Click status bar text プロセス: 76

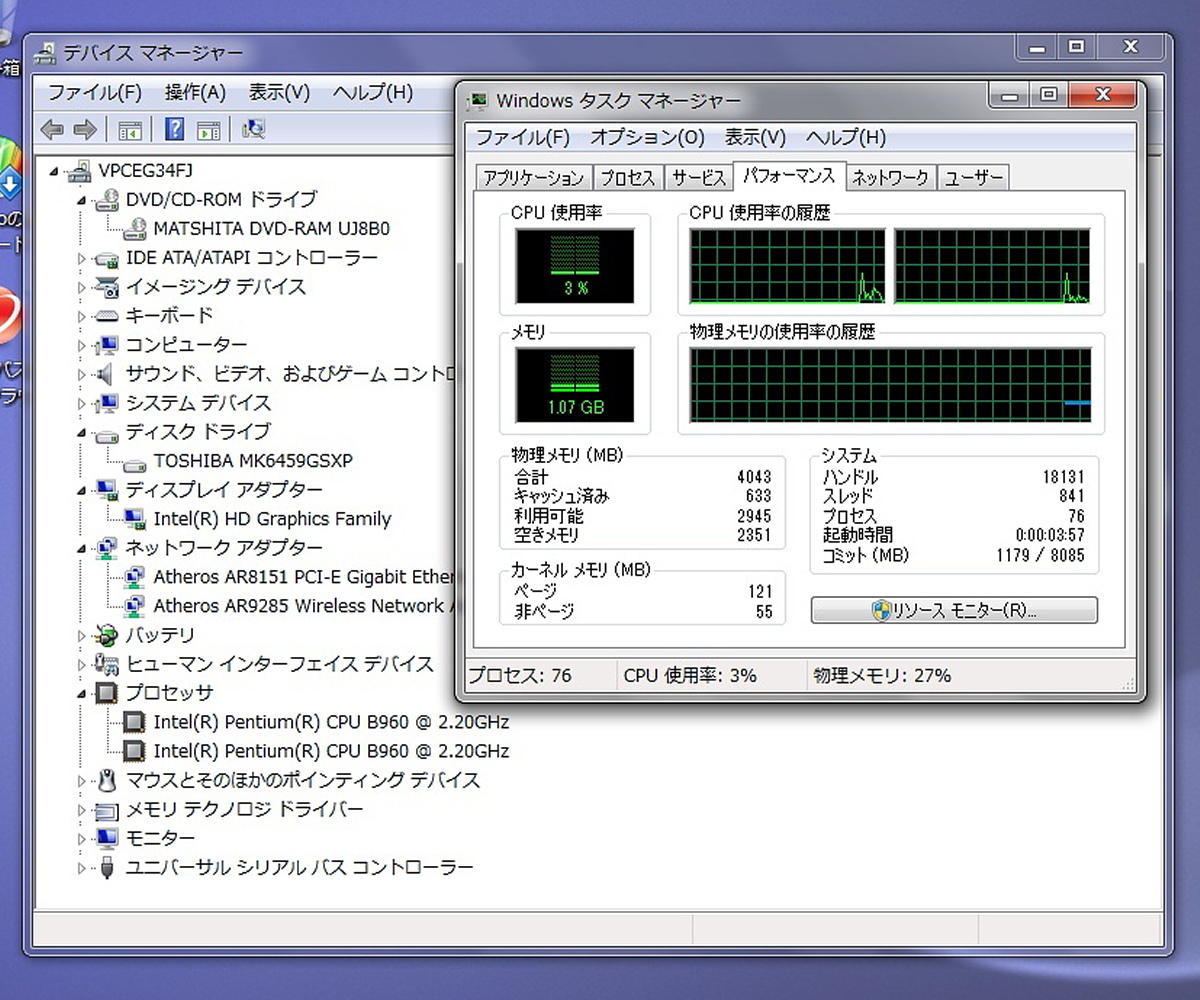click(520, 676)
